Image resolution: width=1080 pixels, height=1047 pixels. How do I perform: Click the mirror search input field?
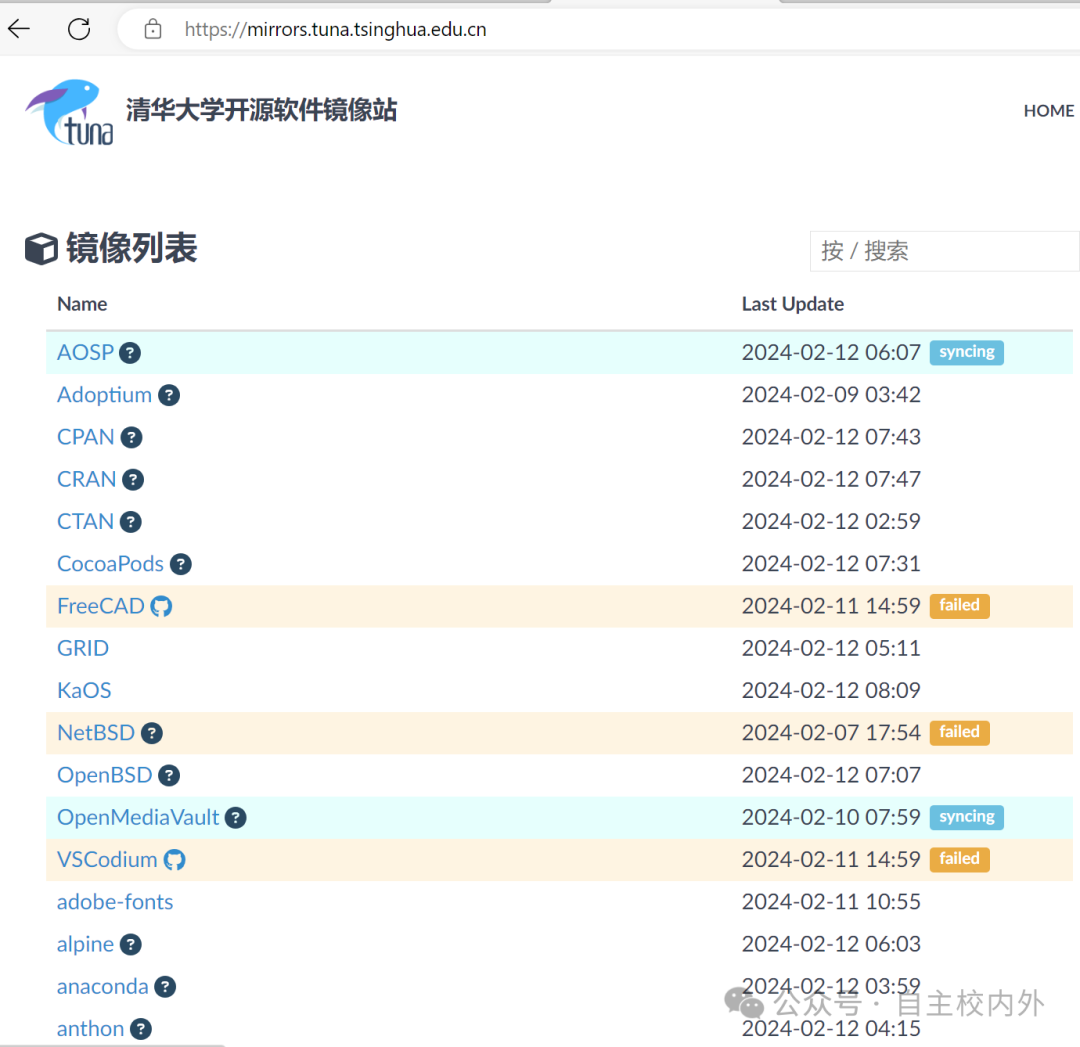pyautogui.click(x=944, y=251)
